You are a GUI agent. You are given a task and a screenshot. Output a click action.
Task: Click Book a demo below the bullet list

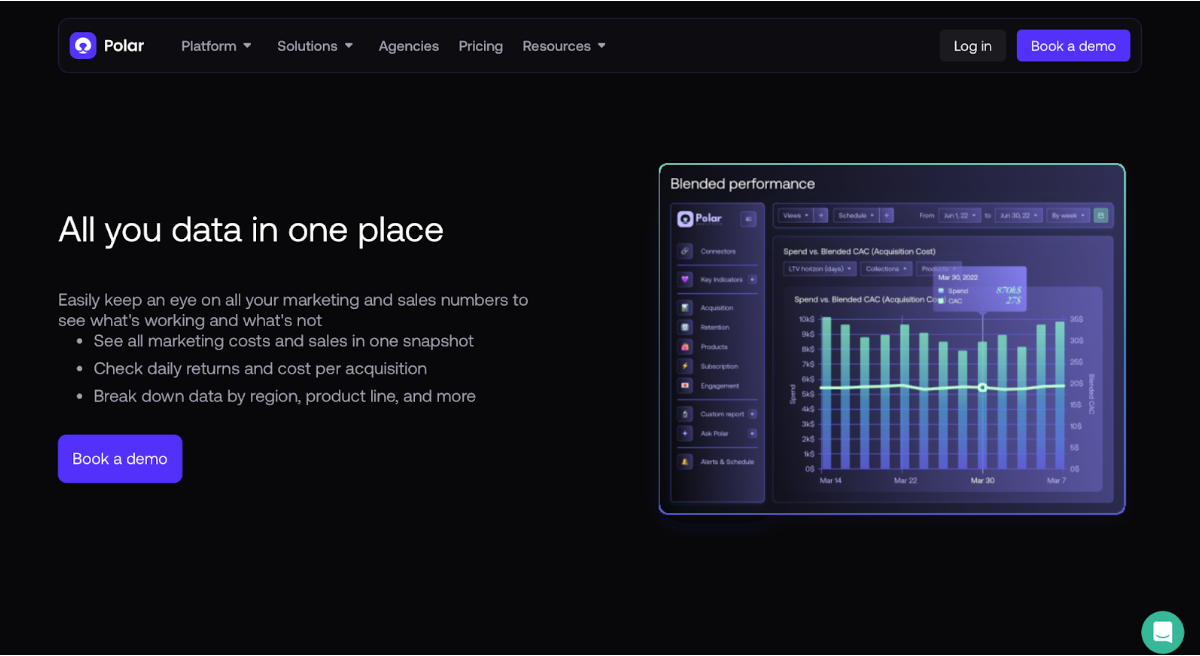(120, 459)
